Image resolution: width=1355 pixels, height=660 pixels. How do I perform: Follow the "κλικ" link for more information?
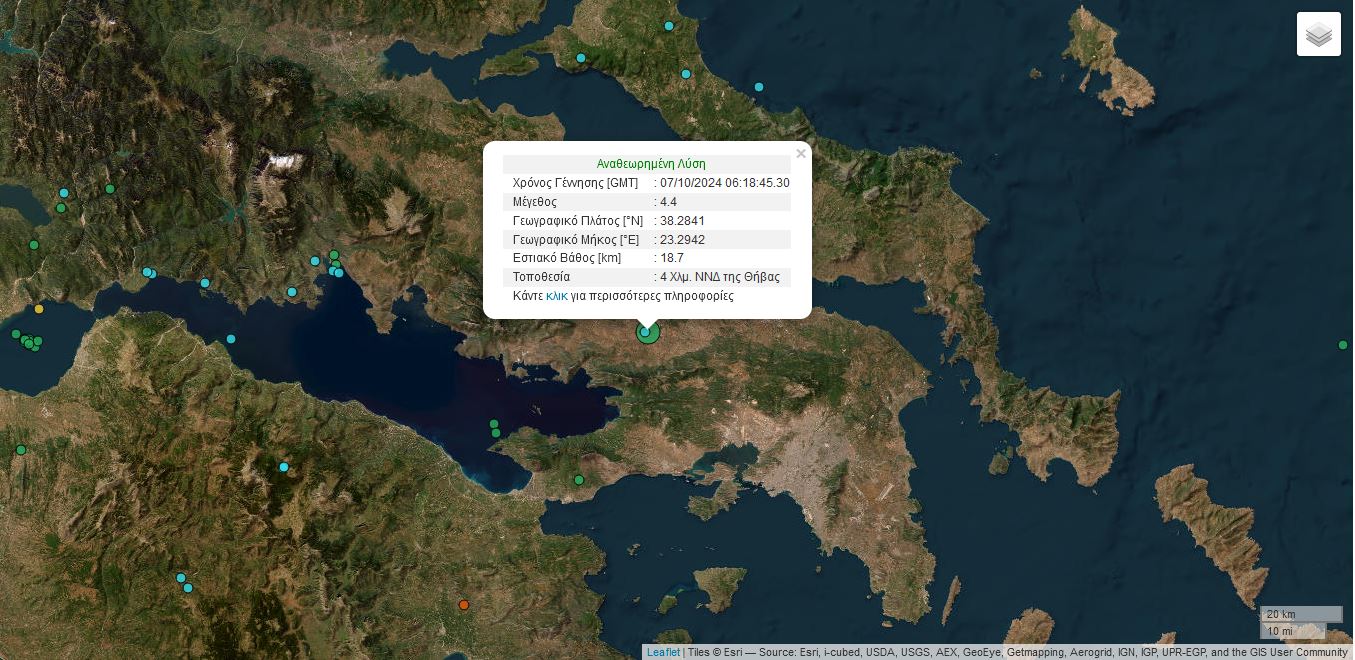556,296
